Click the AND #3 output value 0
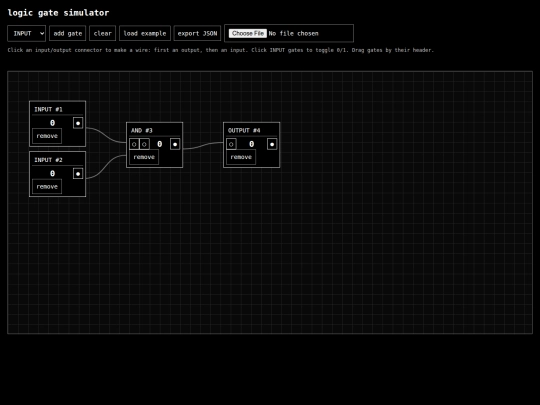 coord(159,144)
